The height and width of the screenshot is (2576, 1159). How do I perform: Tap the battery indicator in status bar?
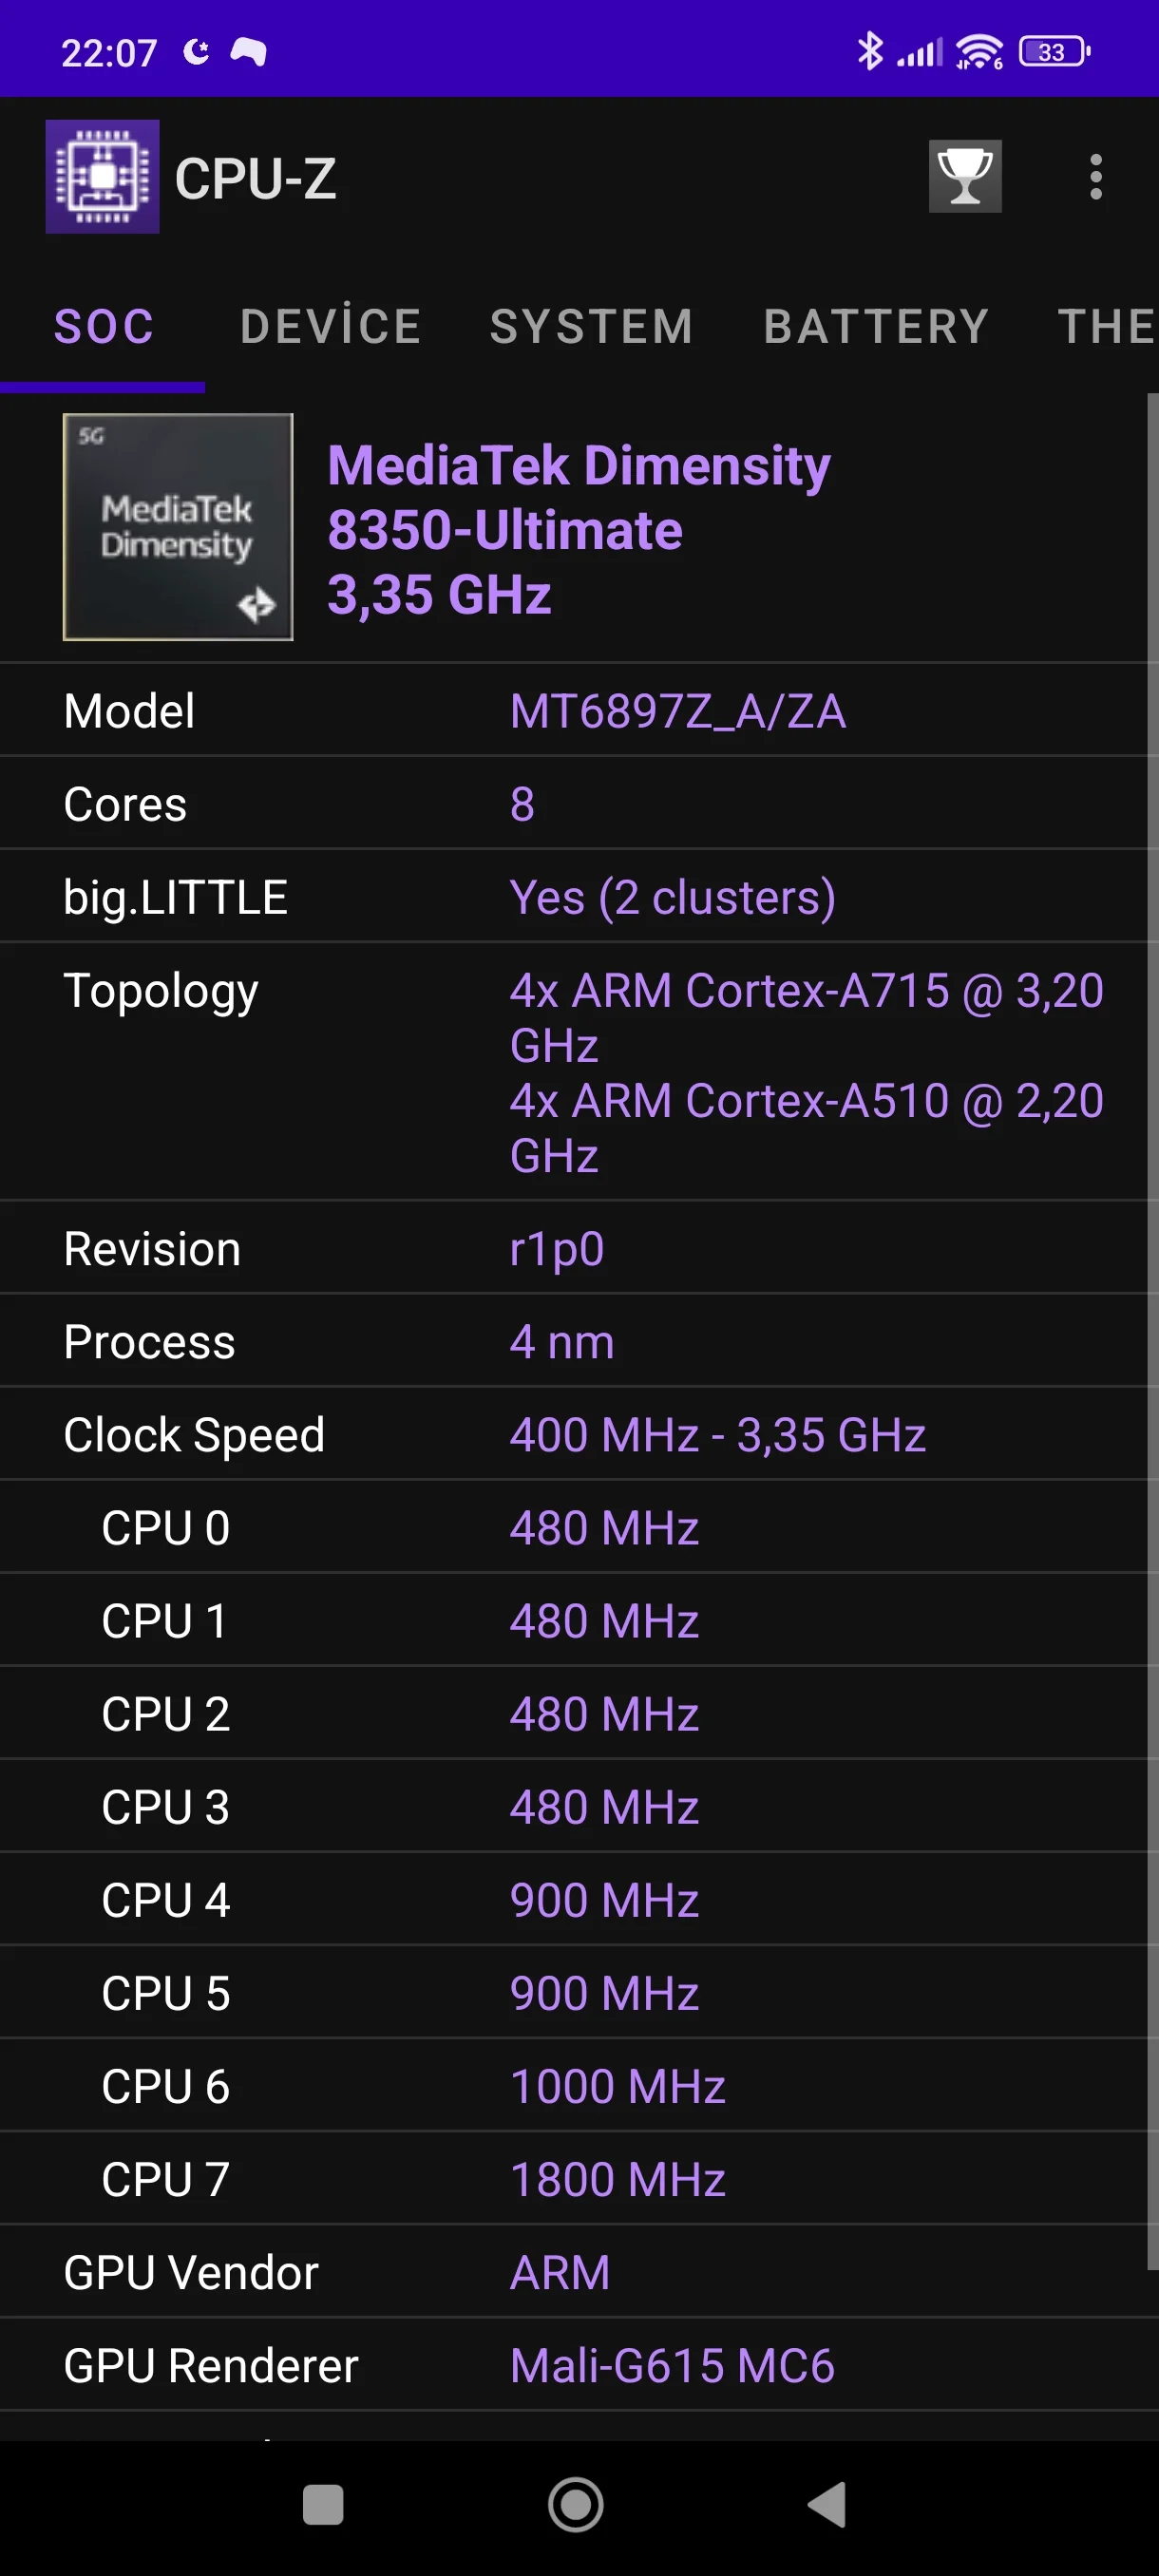[x=1054, y=52]
